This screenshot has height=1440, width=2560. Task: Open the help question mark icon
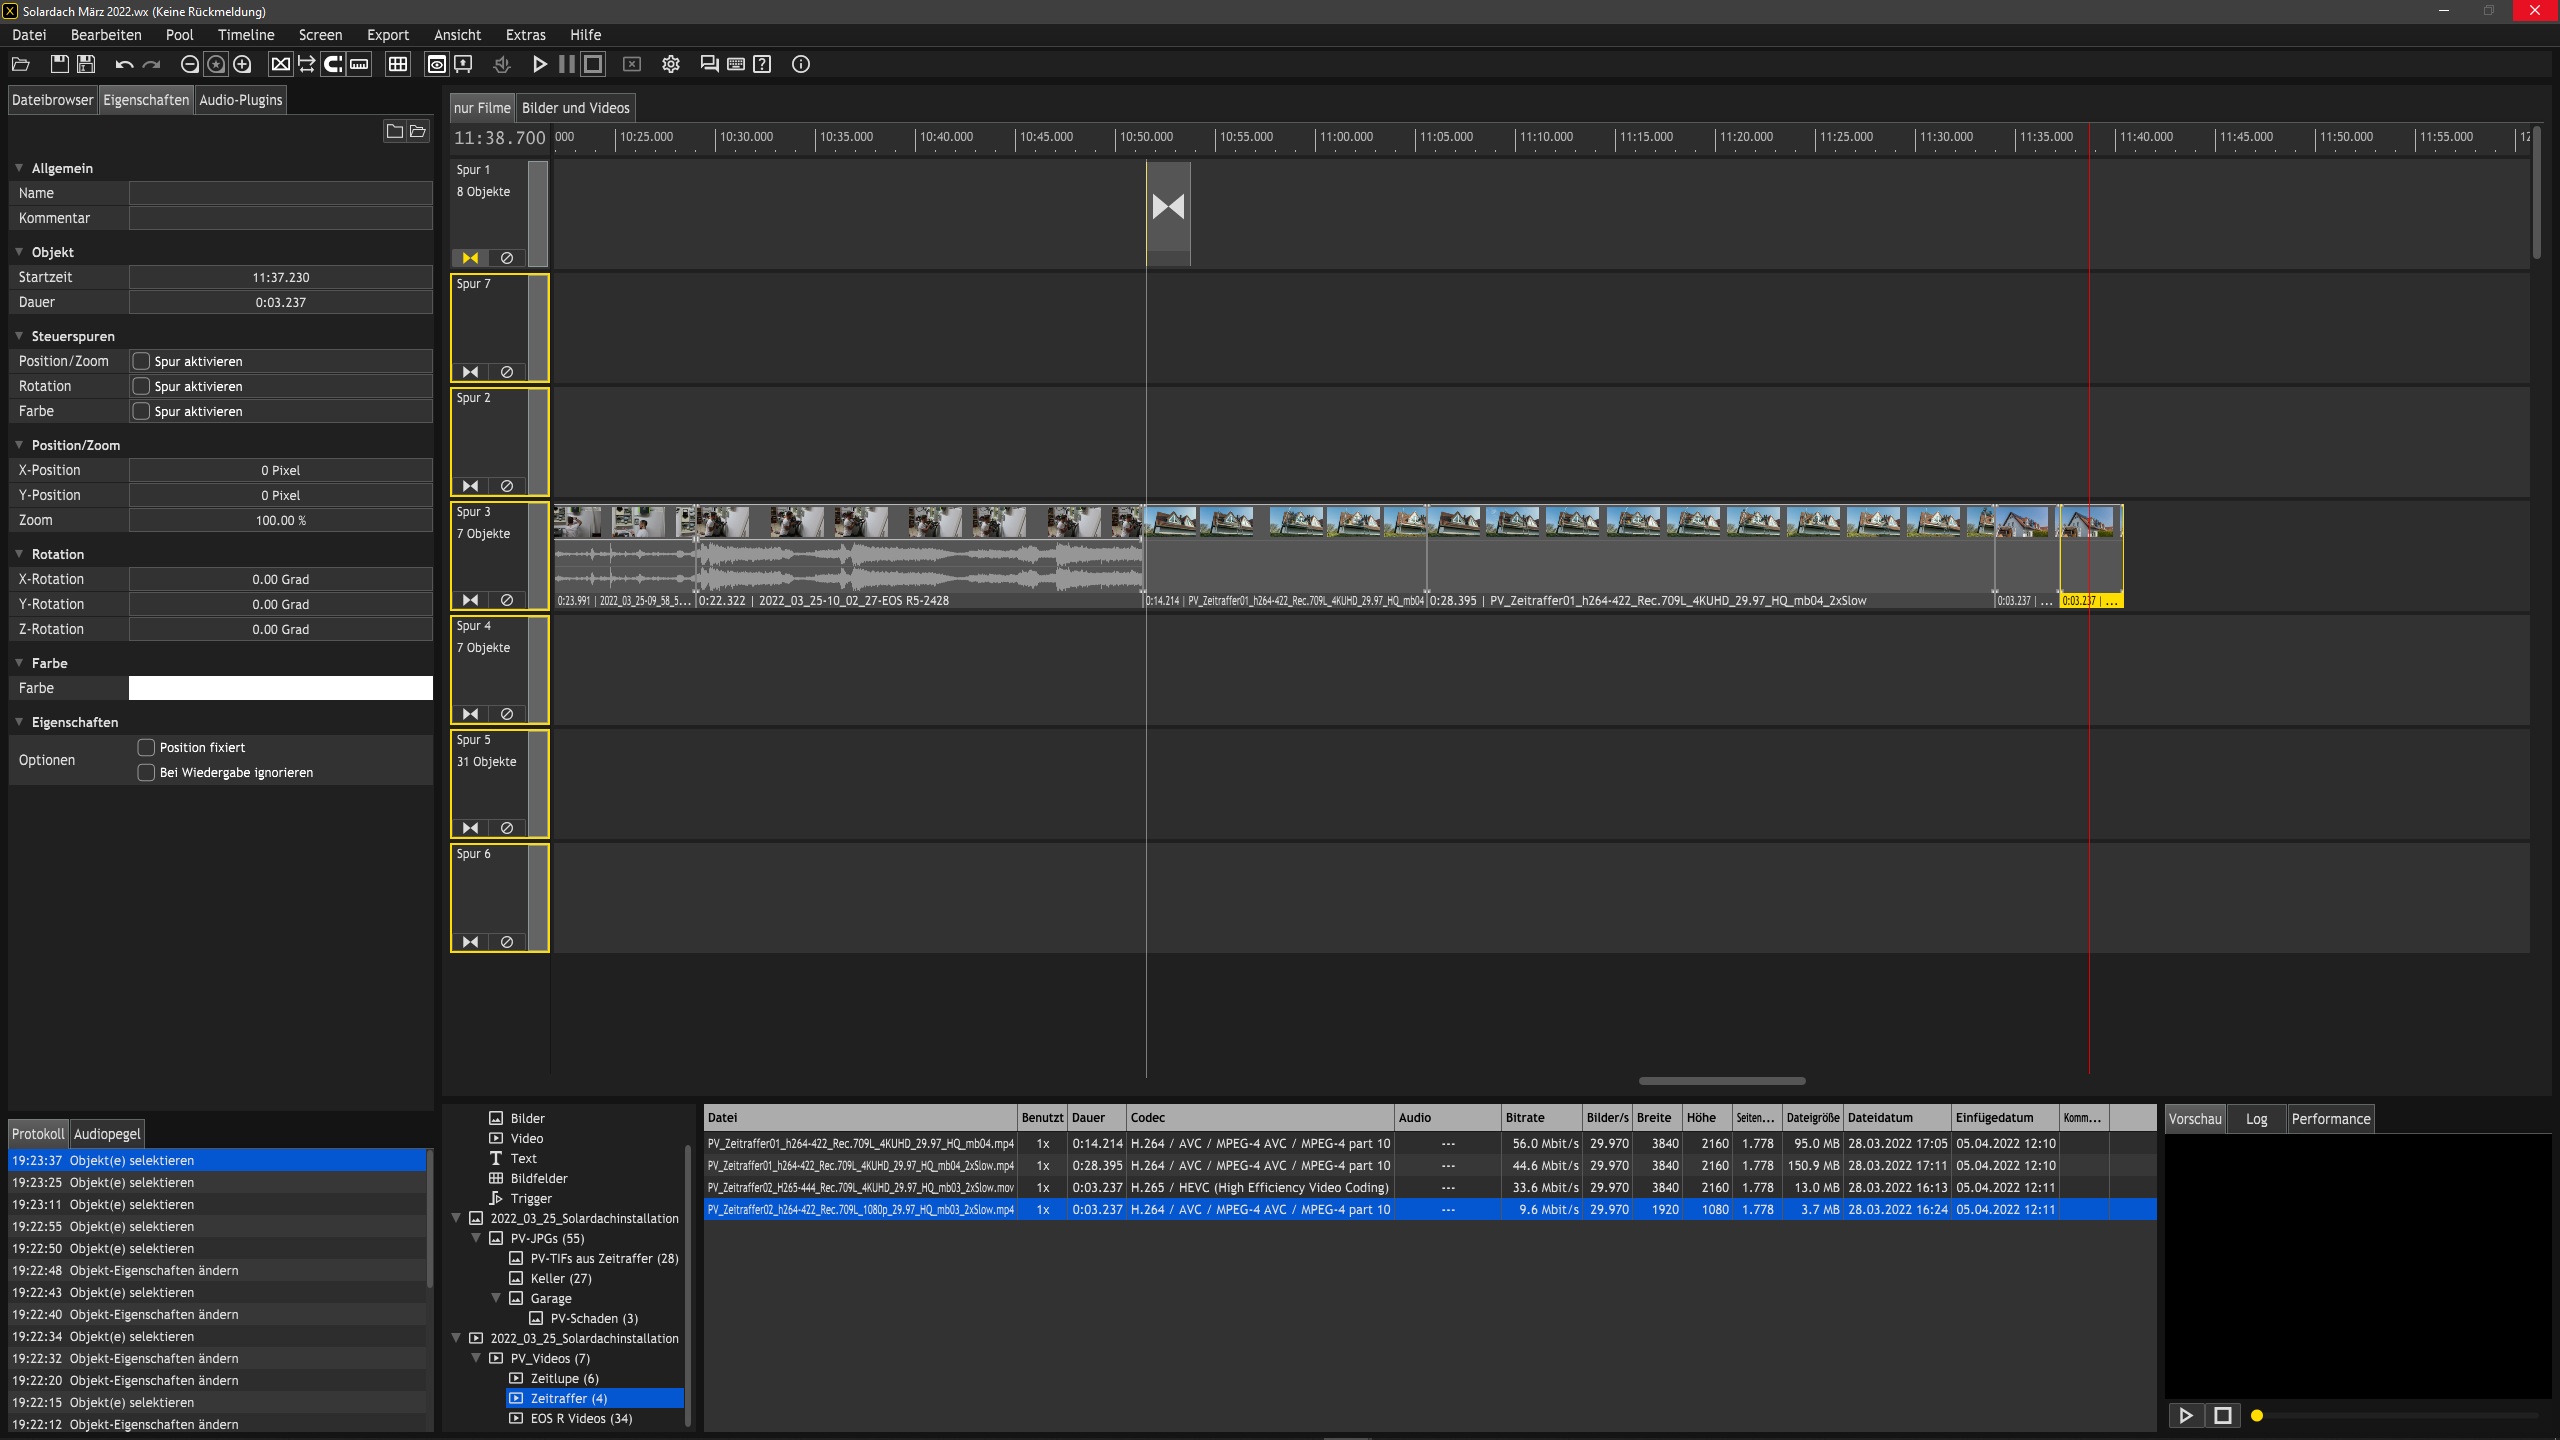(x=762, y=64)
